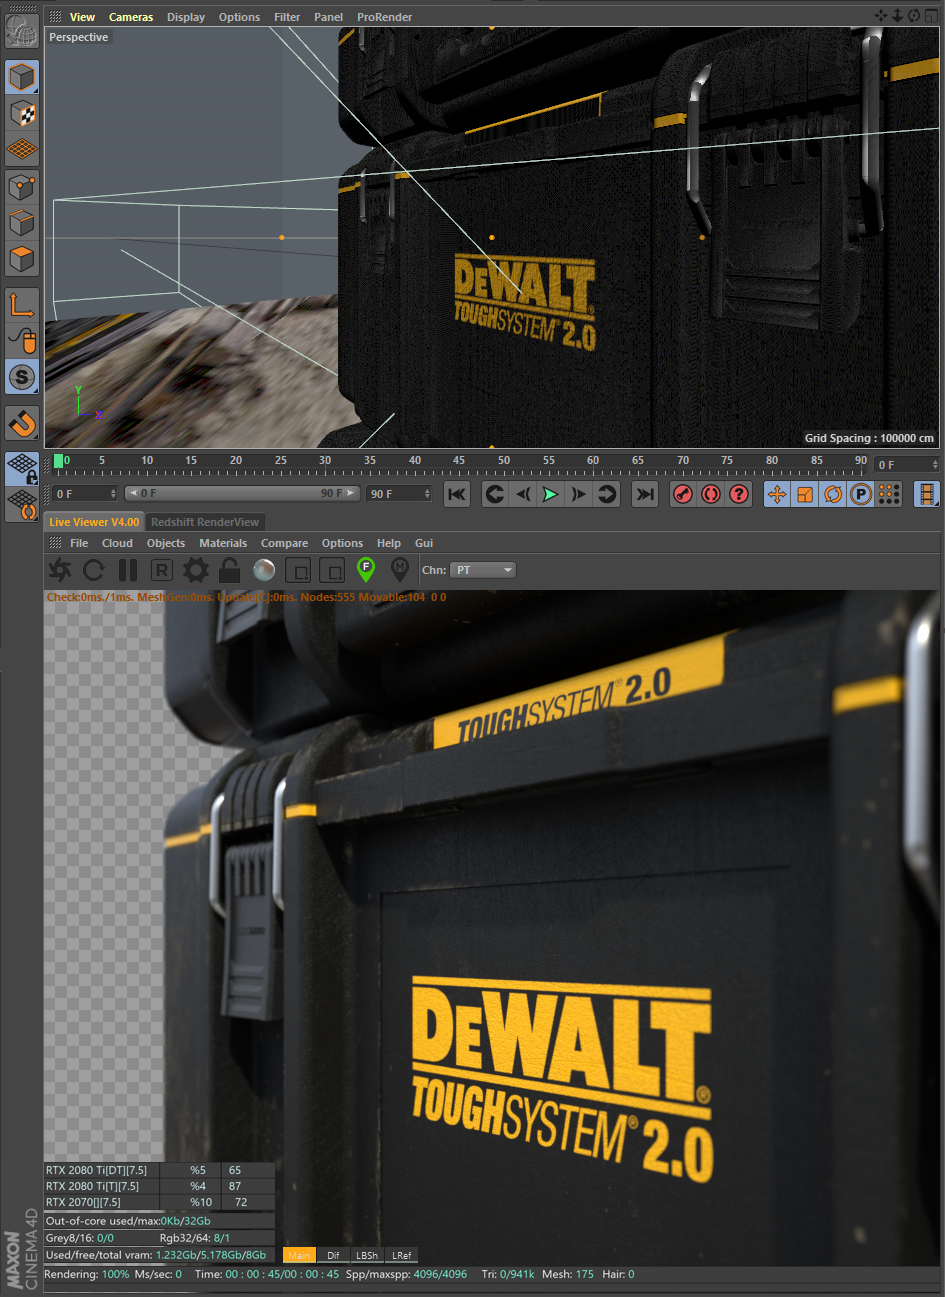This screenshot has height=1297, width=945.
Task: Click the timeline start frame field 0 F
Action: click(86, 494)
